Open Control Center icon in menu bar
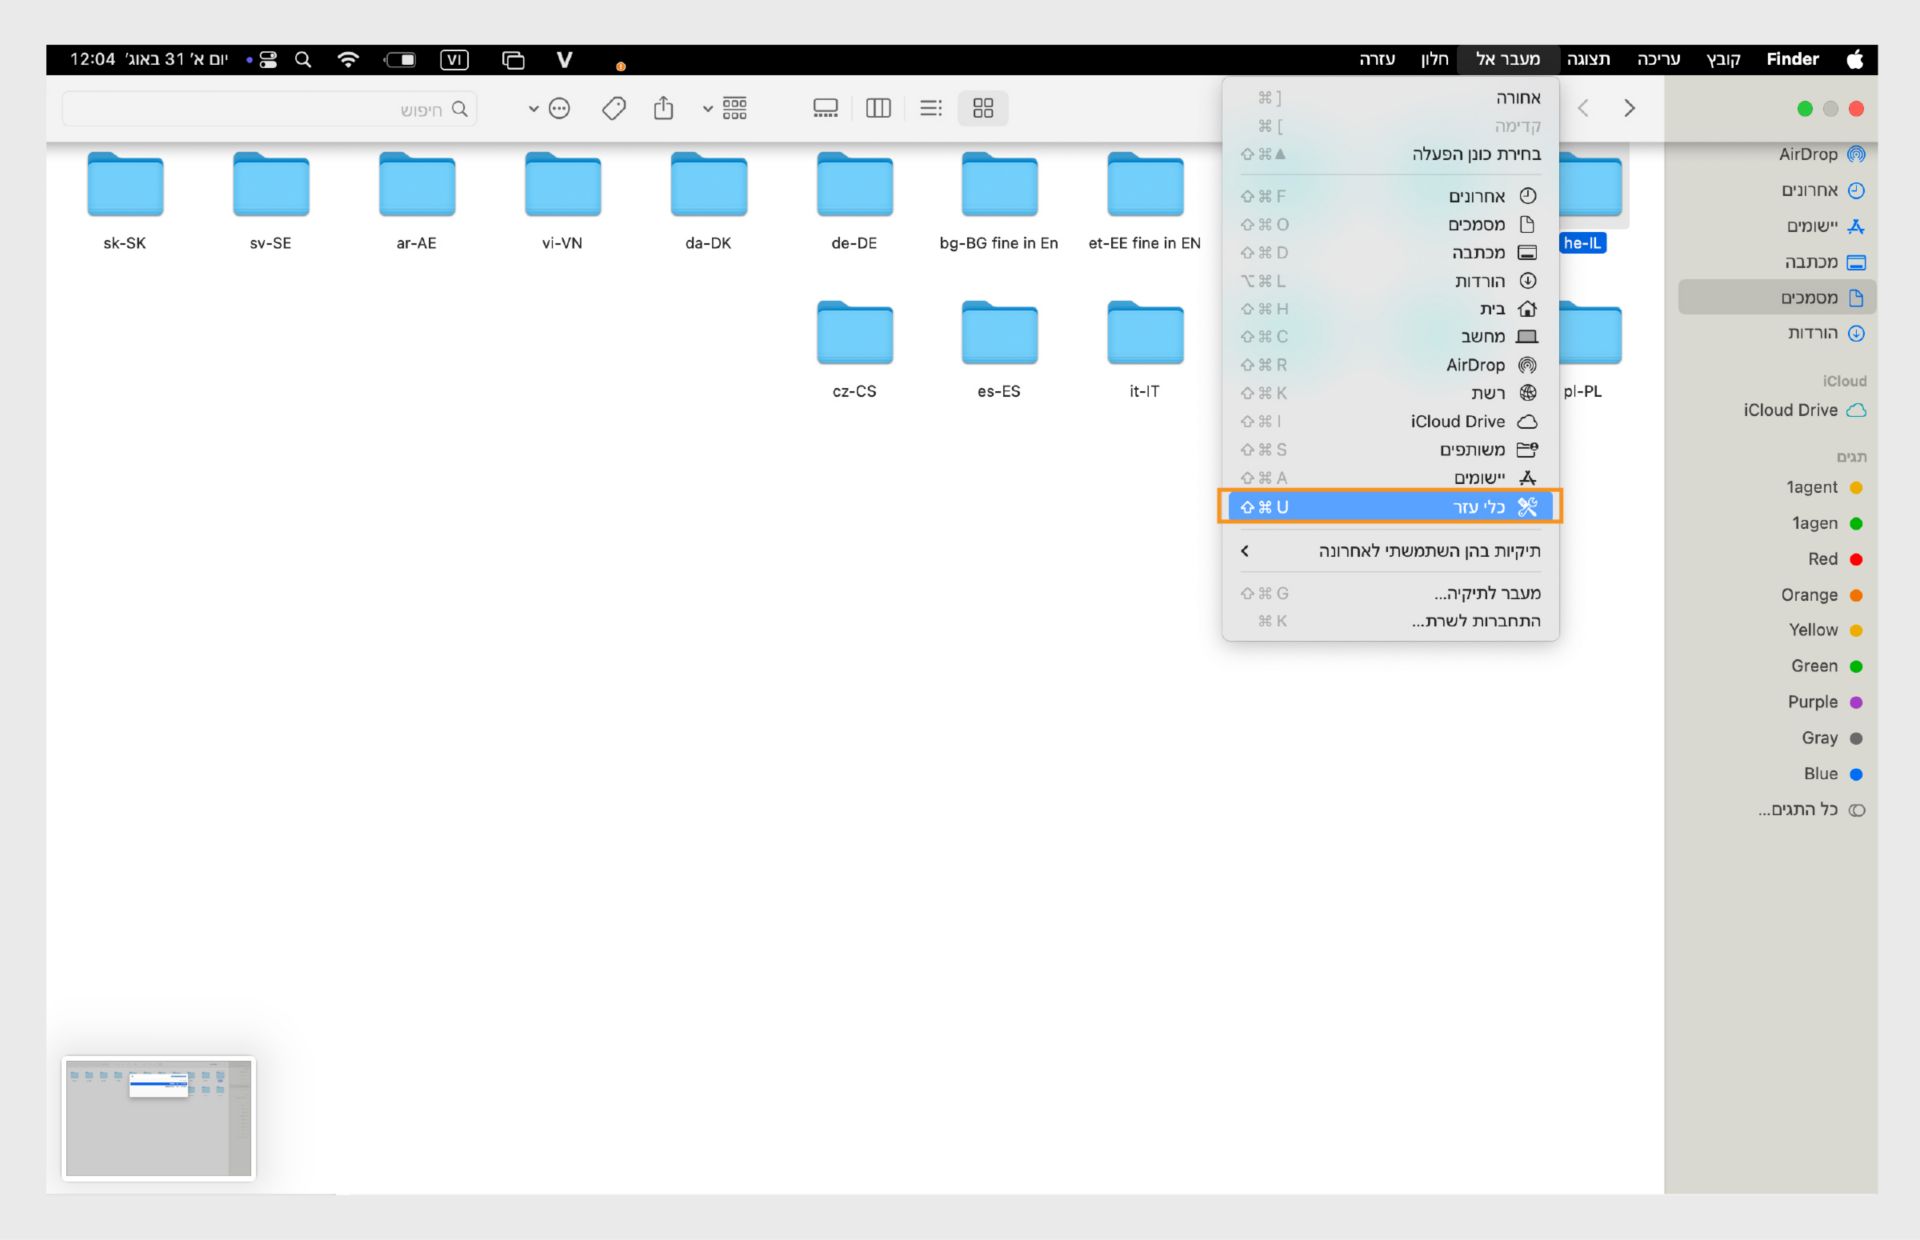The height and width of the screenshot is (1240, 1920). tap(267, 60)
